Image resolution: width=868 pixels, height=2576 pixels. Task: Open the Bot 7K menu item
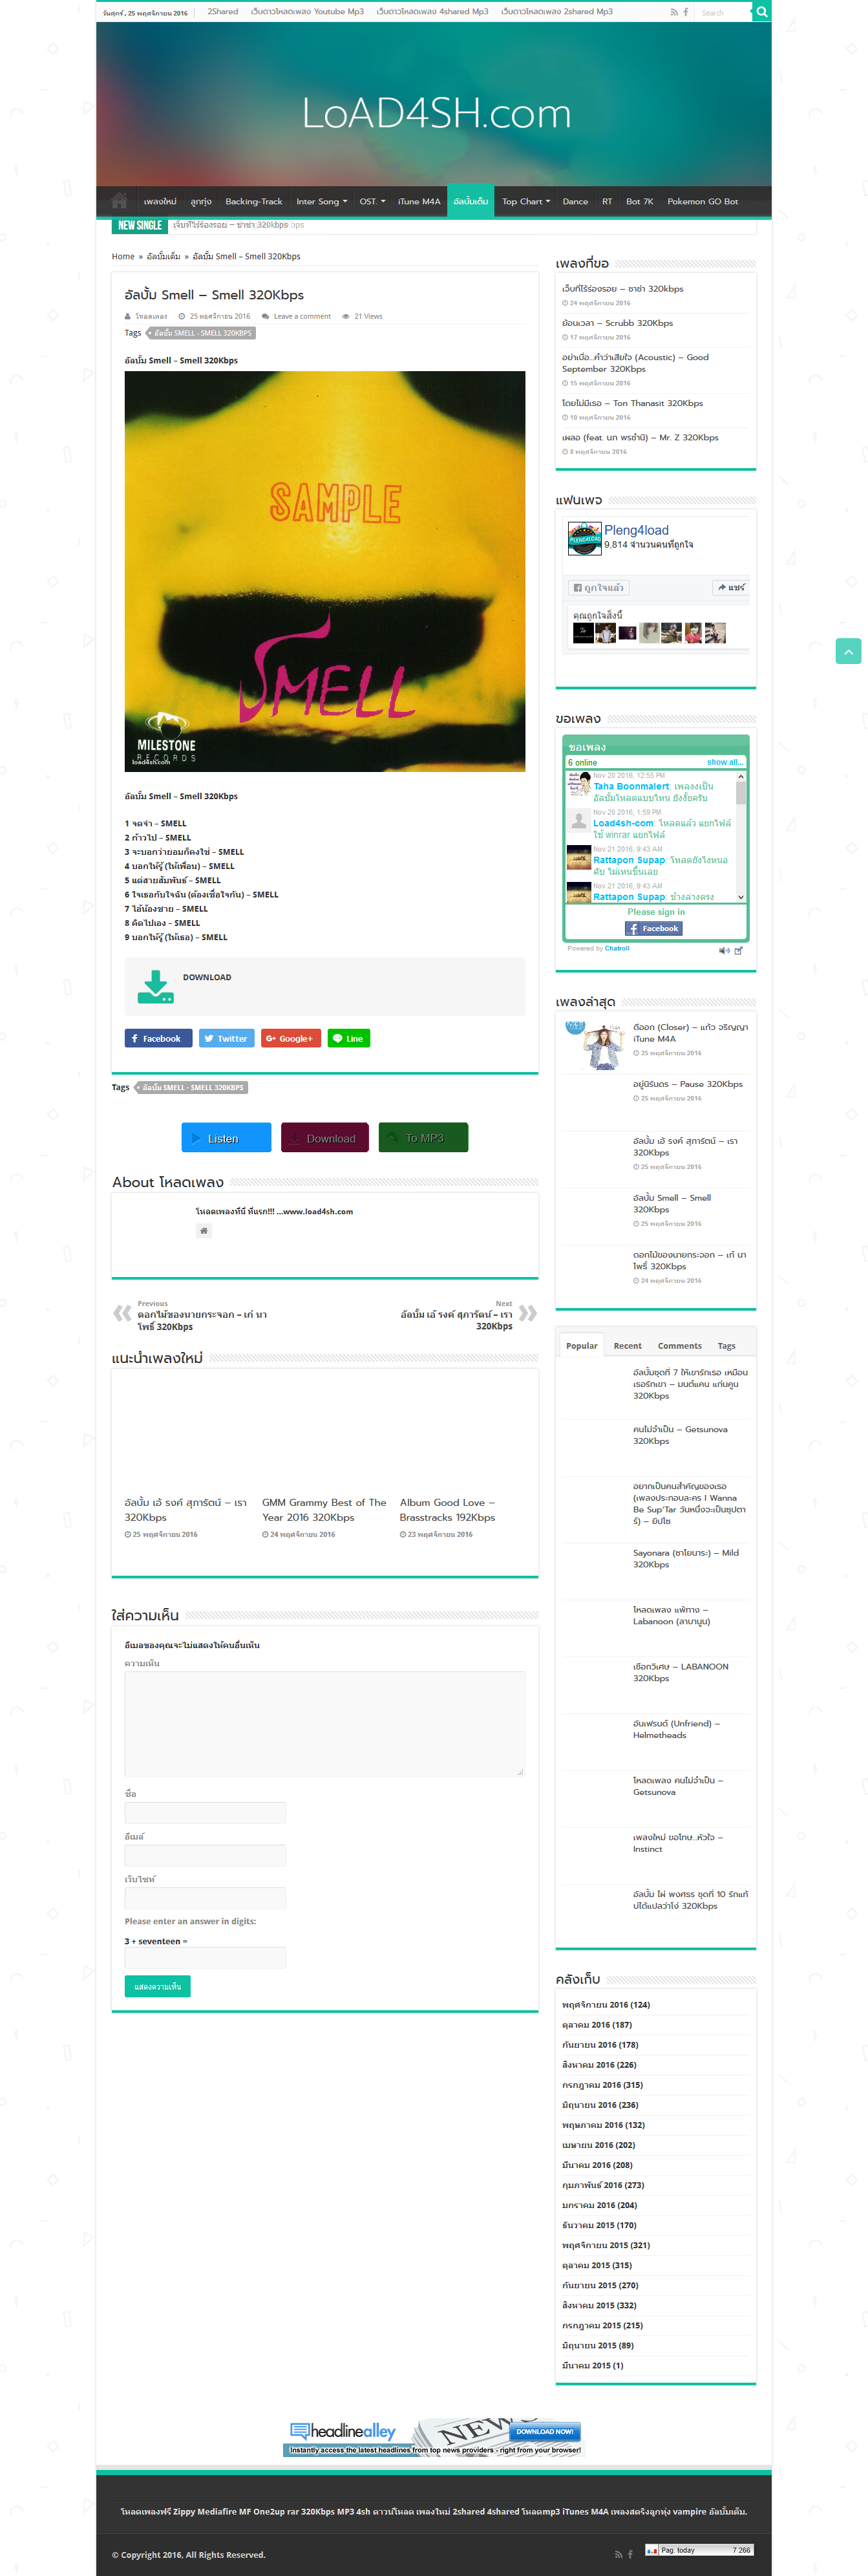(639, 201)
